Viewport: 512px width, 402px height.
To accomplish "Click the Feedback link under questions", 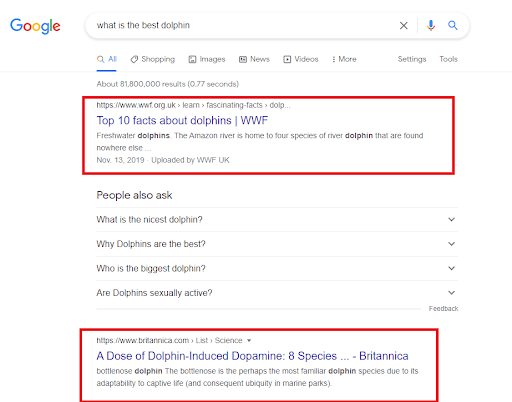I will tap(443, 309).
